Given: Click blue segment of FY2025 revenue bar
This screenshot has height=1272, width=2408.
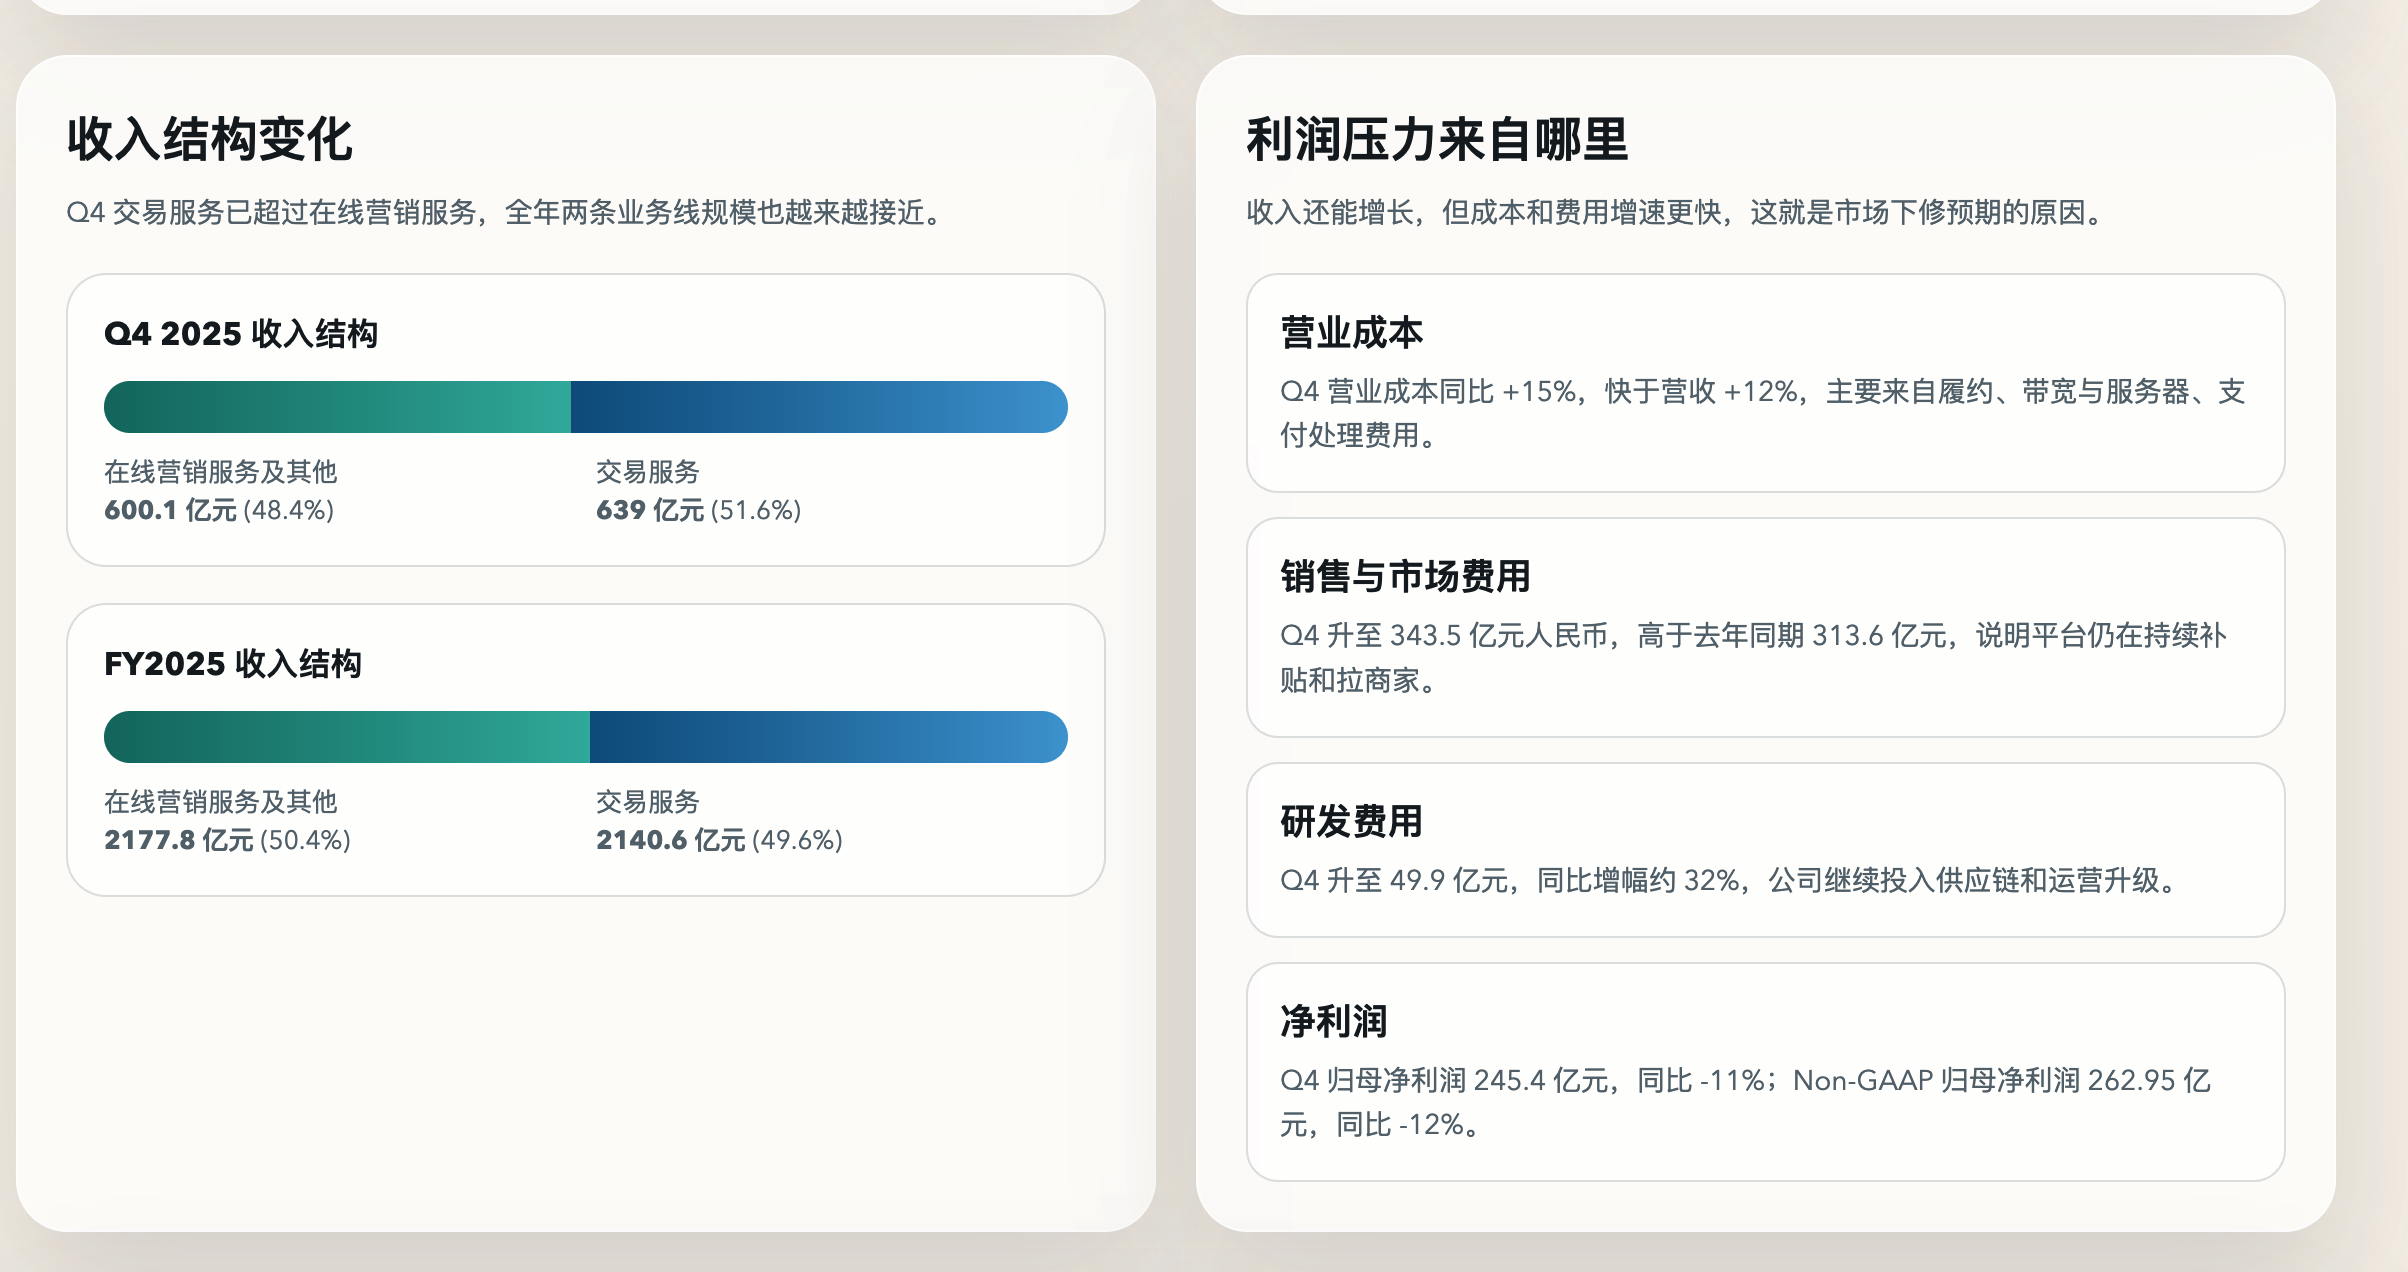Looking at the screenshot, I should (x=828, y=737).
